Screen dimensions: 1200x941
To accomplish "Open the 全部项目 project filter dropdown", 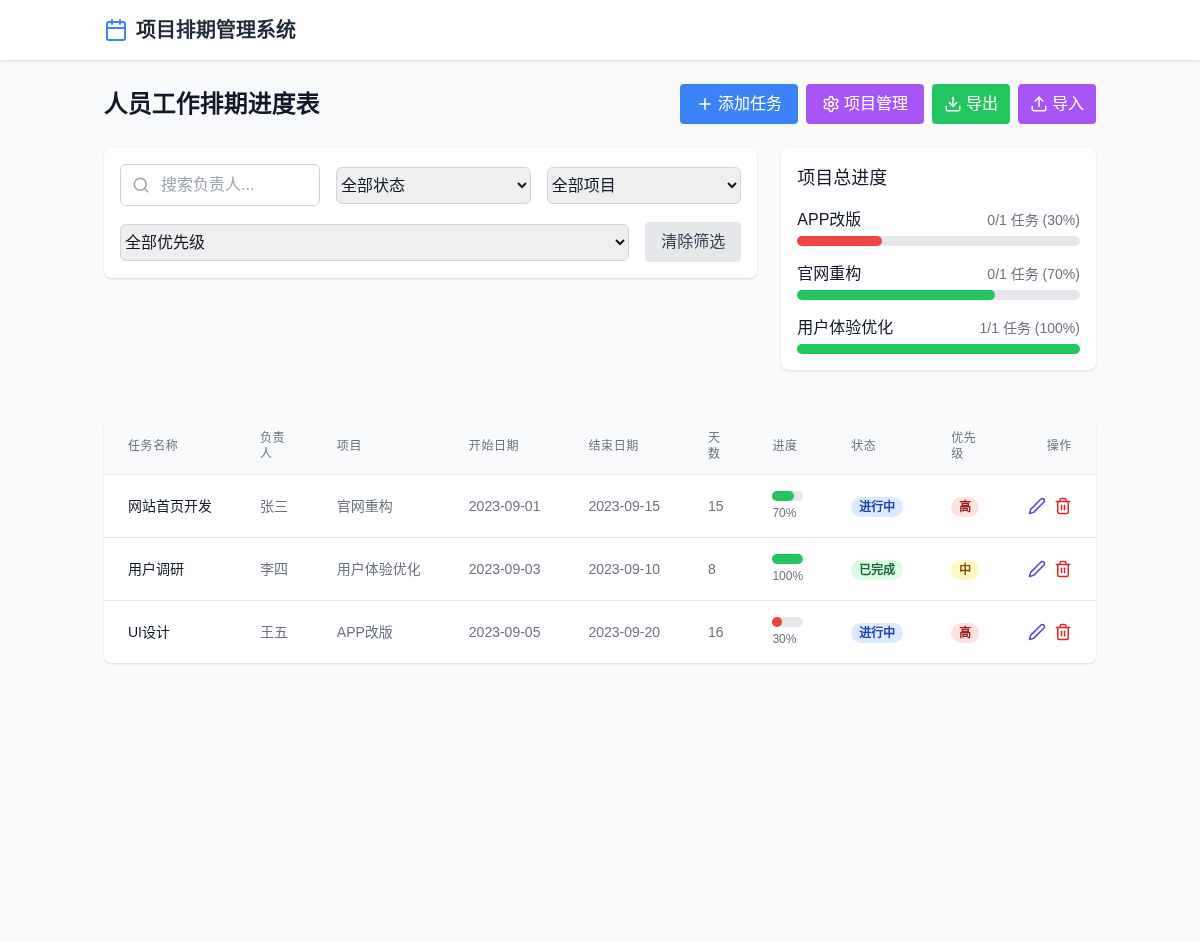I will (644, 185).
